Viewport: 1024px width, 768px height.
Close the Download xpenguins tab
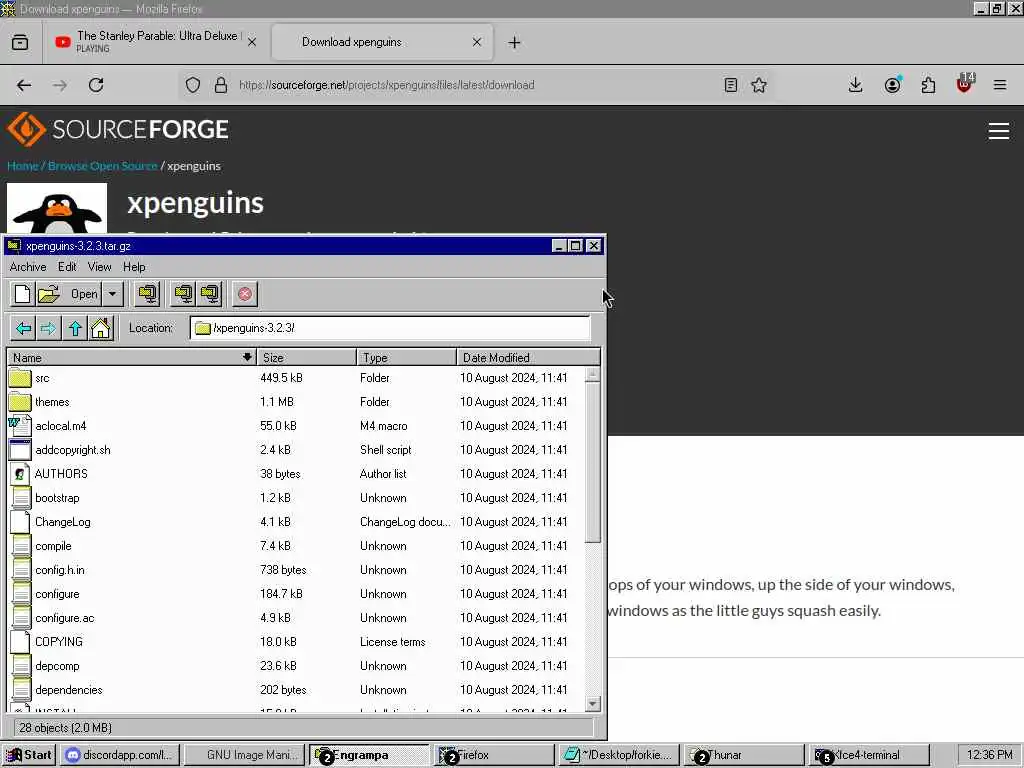coord(477,42)
